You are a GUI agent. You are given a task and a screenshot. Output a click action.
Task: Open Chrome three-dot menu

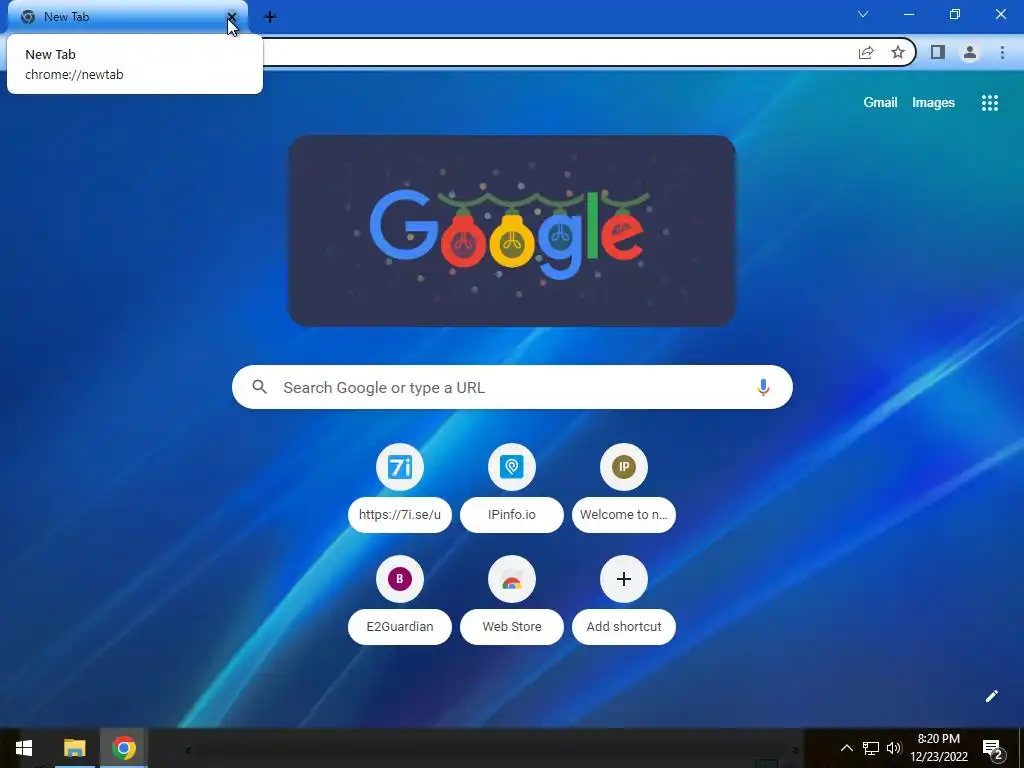coord(1002,52)
